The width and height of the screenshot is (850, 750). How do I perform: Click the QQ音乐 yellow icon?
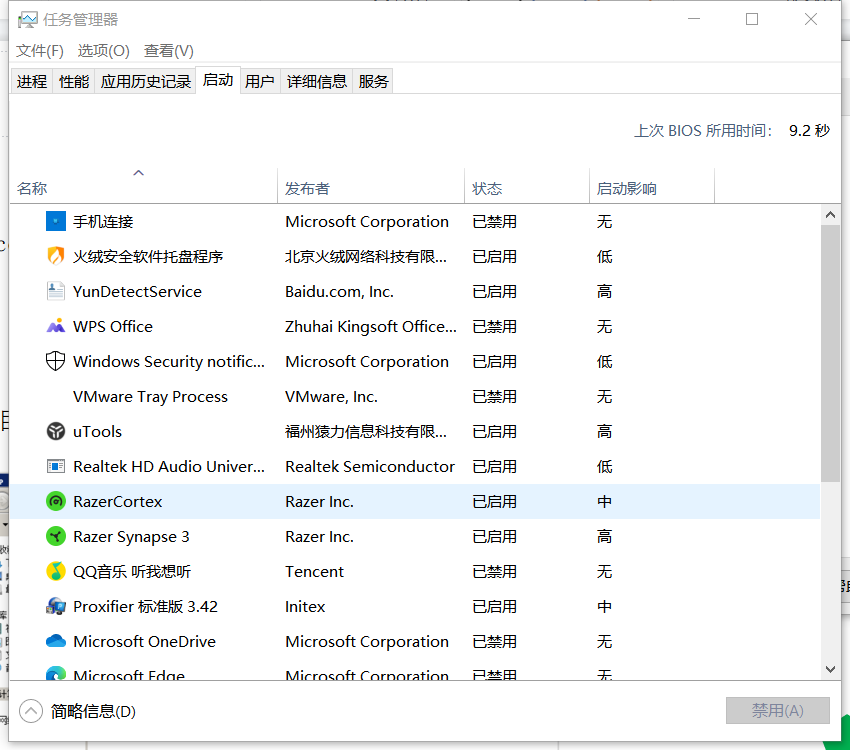tap(55, 571)
